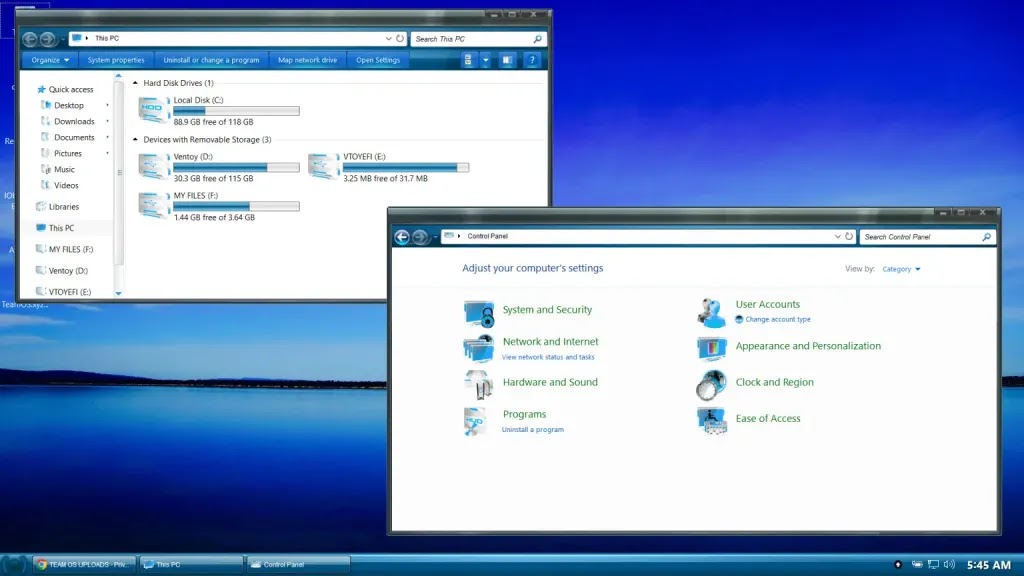This screenshot has width=1024, height=576.
Task: Open System and Security category icon
Action: tap(479, 313)
